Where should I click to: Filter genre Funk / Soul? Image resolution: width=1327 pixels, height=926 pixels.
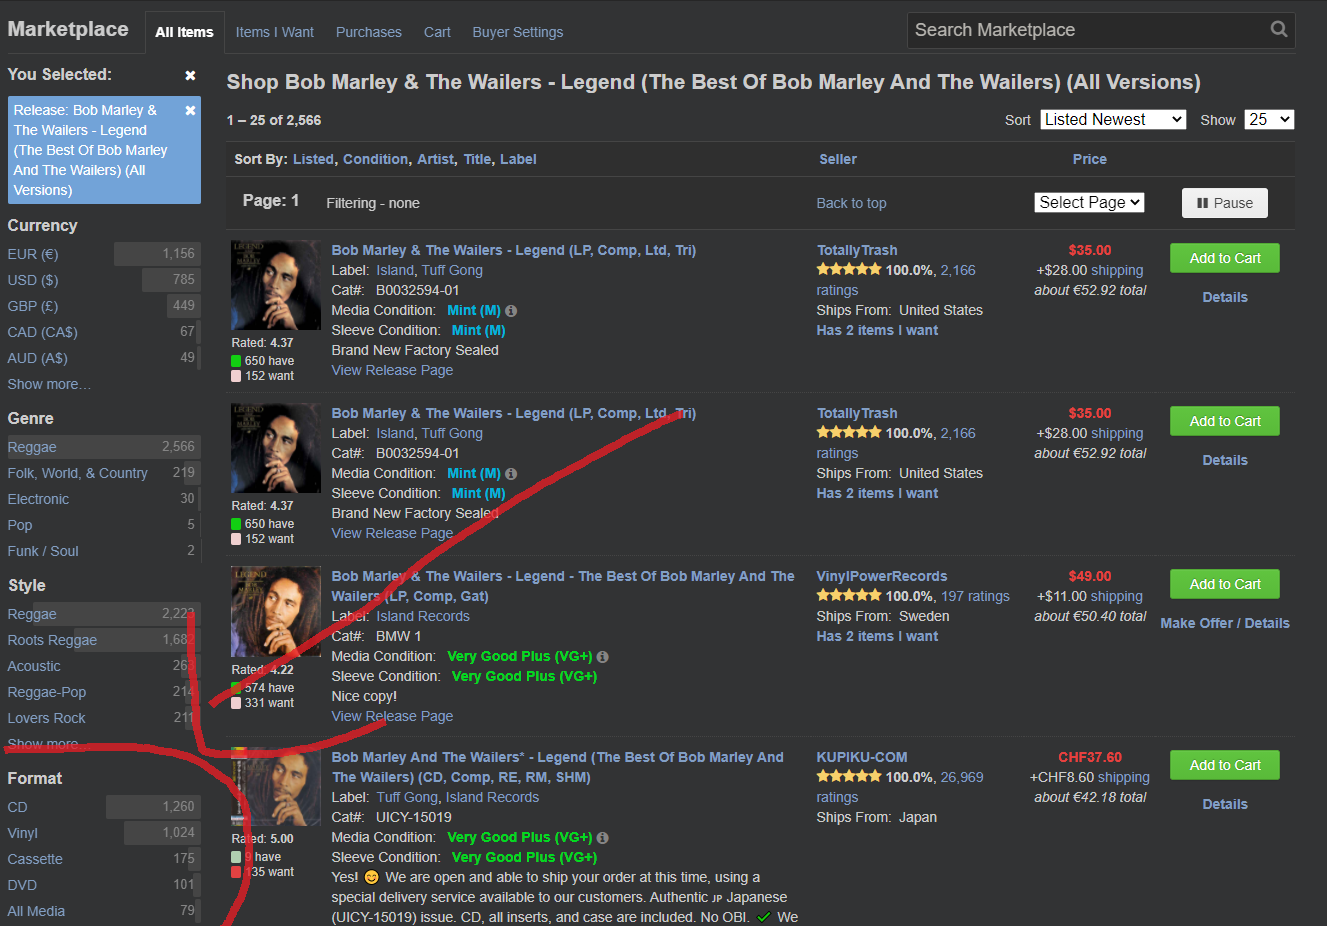[x=104, y=551]
